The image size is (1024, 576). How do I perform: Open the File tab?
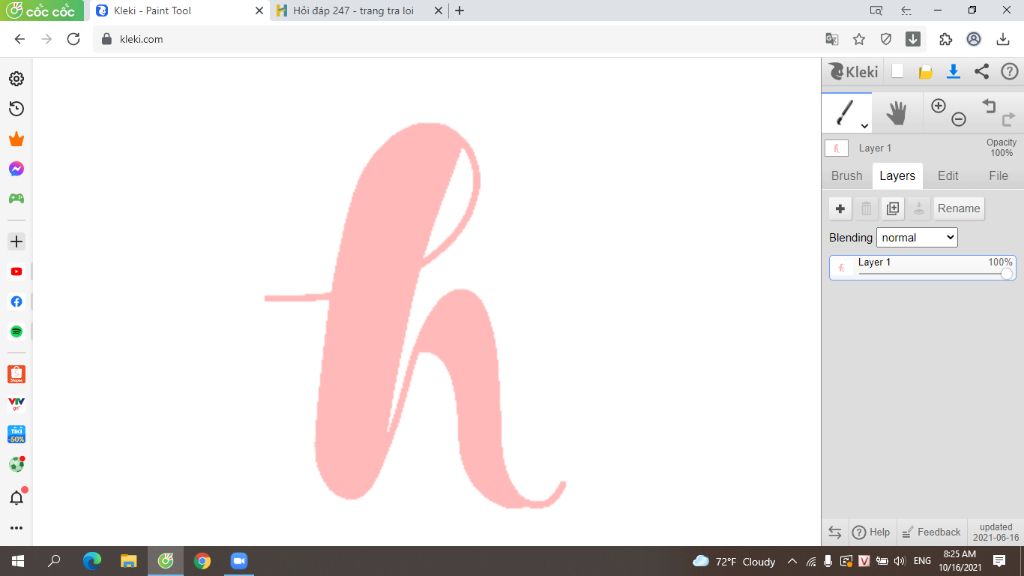[998, 176]
